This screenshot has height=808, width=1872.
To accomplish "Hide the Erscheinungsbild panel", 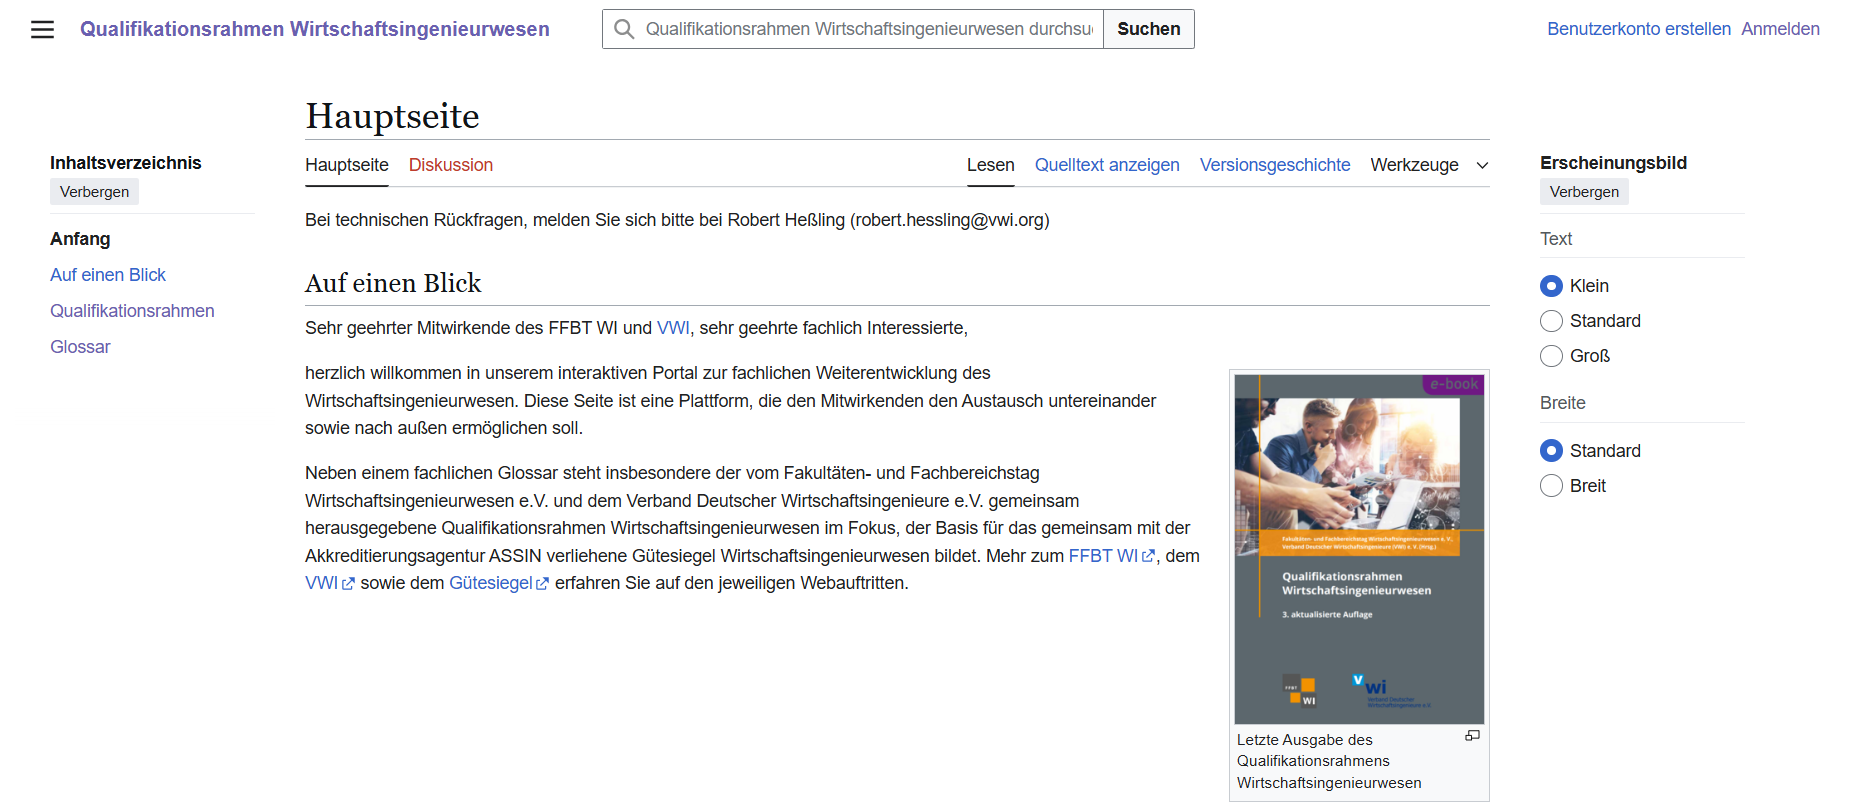I will click(x=1583, y=192).
